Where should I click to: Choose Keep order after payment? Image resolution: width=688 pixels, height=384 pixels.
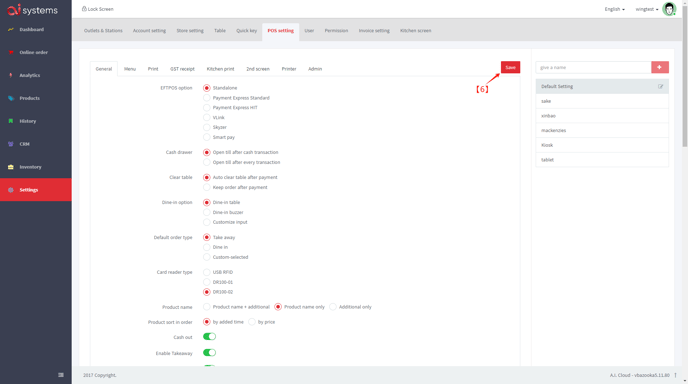coord(207,187)
